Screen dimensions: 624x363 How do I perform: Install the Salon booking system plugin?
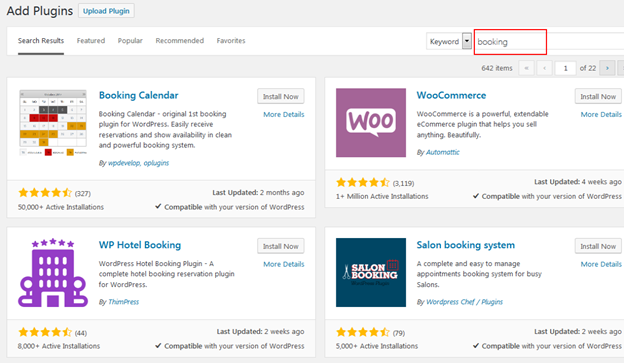(598, 246)
